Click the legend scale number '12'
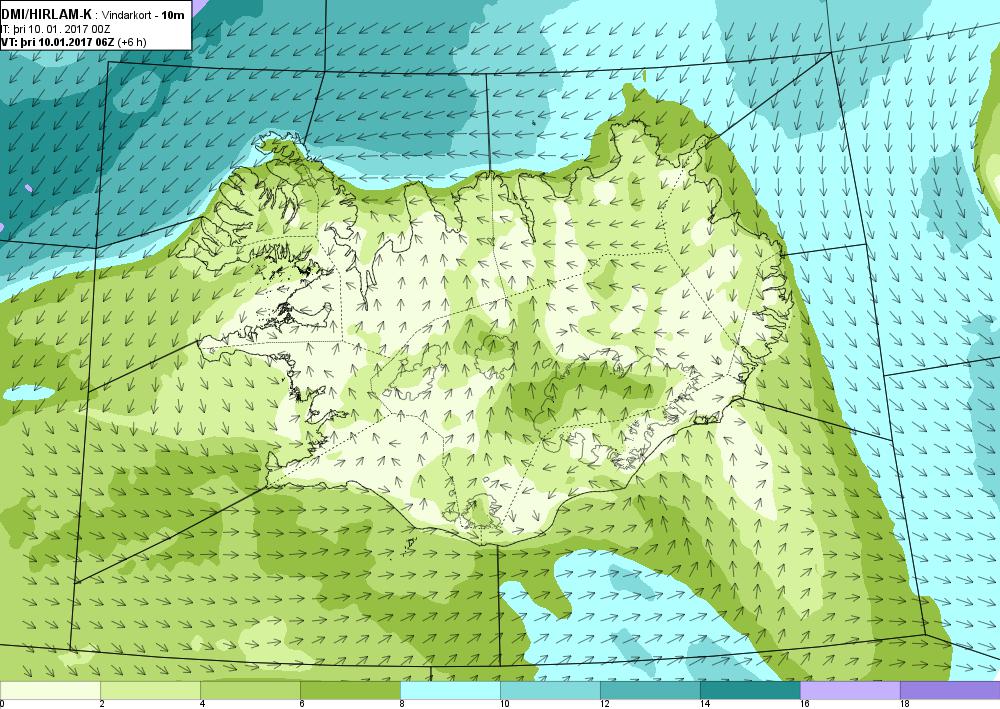1000x709 pixels. pyautogui.click(x=605, y=704)
